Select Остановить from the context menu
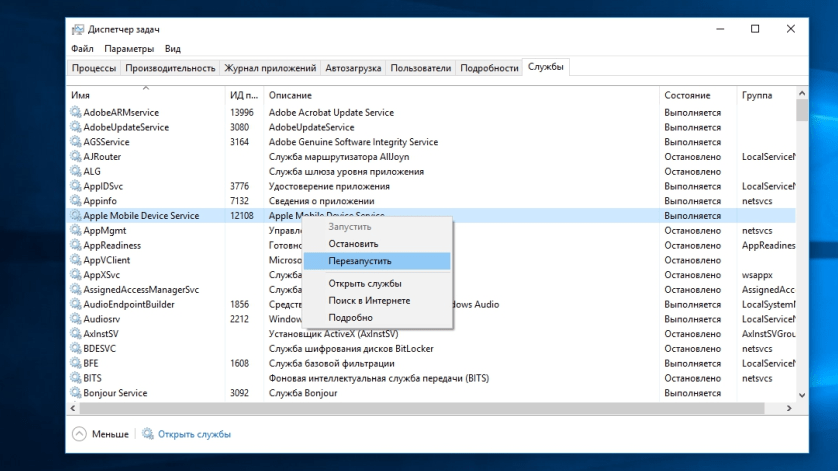Viewport: 838px width, 471px height. coord(353,244)
